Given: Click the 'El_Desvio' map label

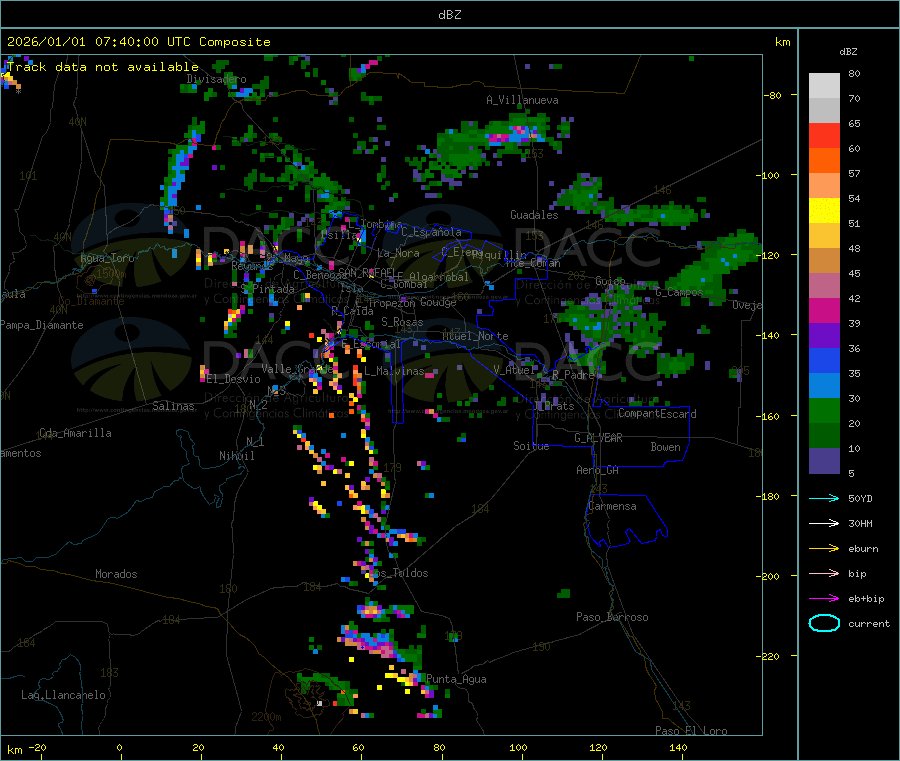Looking at the screenshot, I should click(x=234, y=379).
